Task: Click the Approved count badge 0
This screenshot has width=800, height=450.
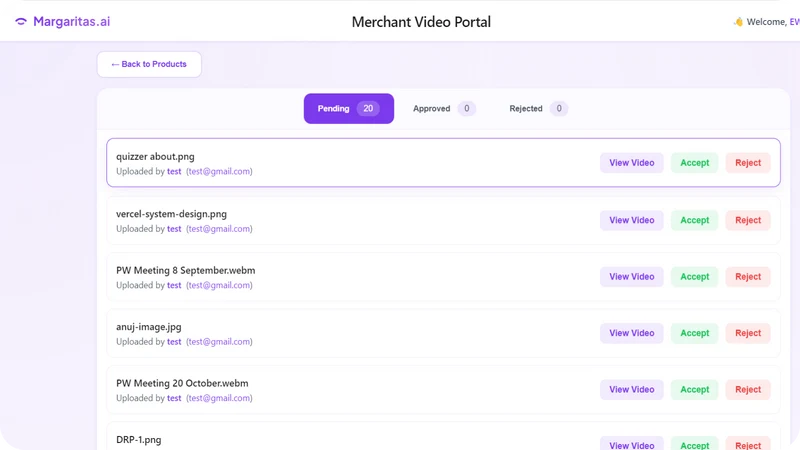Action: point(466,108)
